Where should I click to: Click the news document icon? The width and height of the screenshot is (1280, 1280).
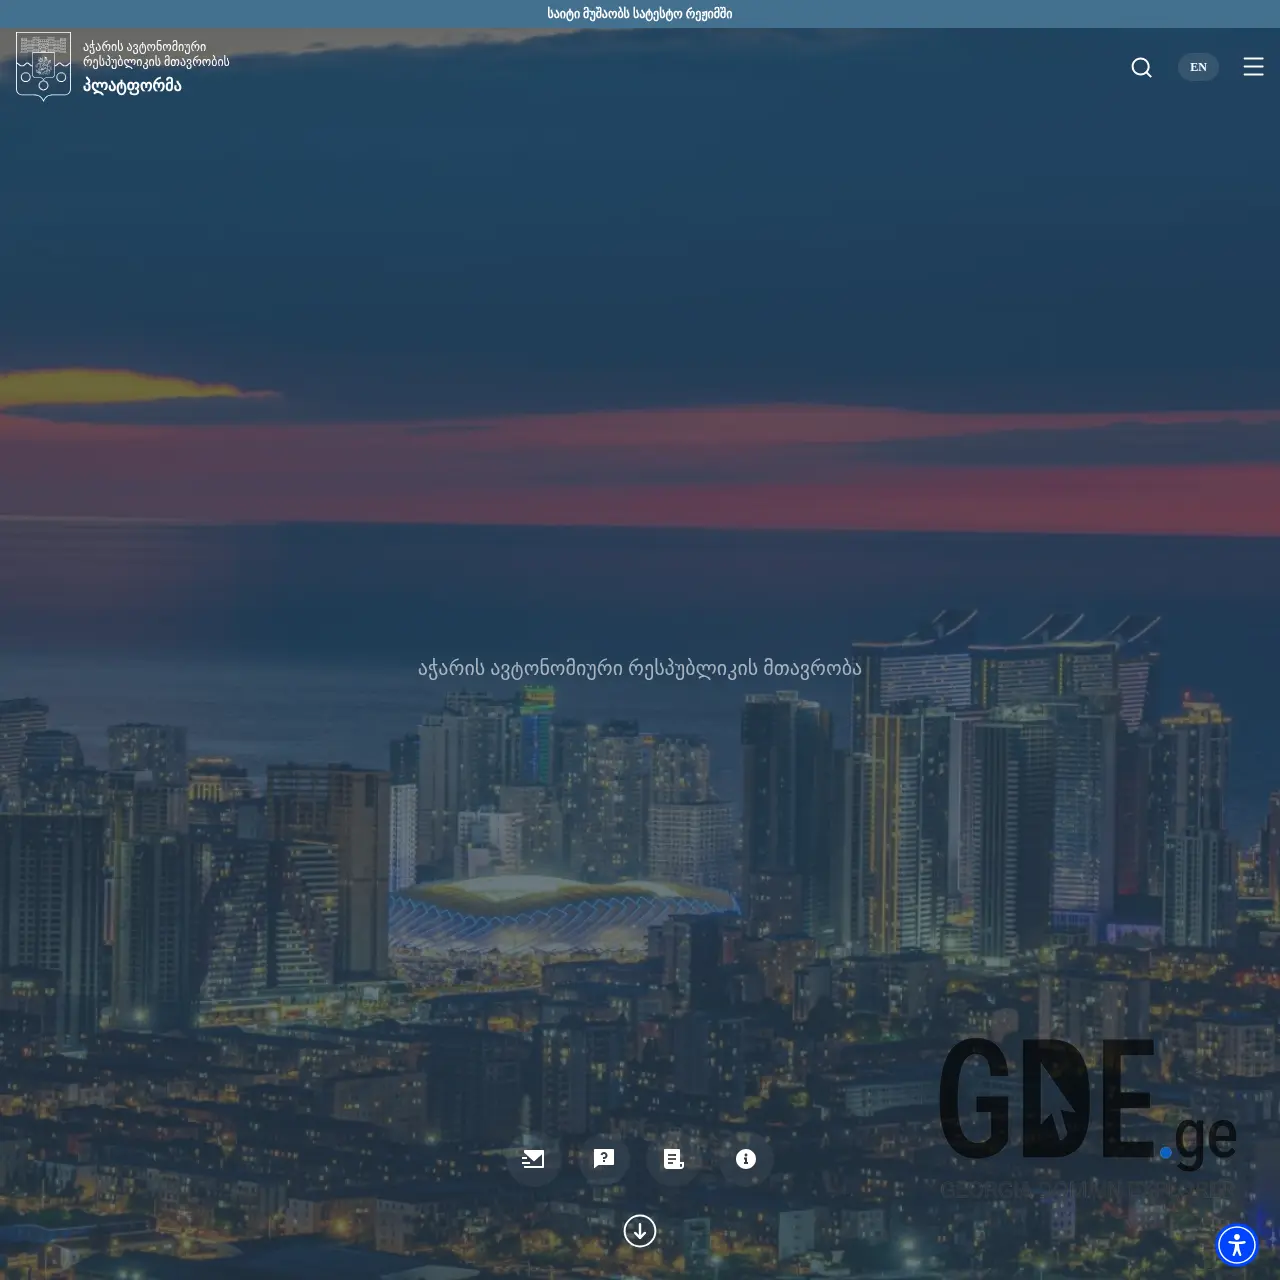pyautogui.click(x=674, y=1159)
